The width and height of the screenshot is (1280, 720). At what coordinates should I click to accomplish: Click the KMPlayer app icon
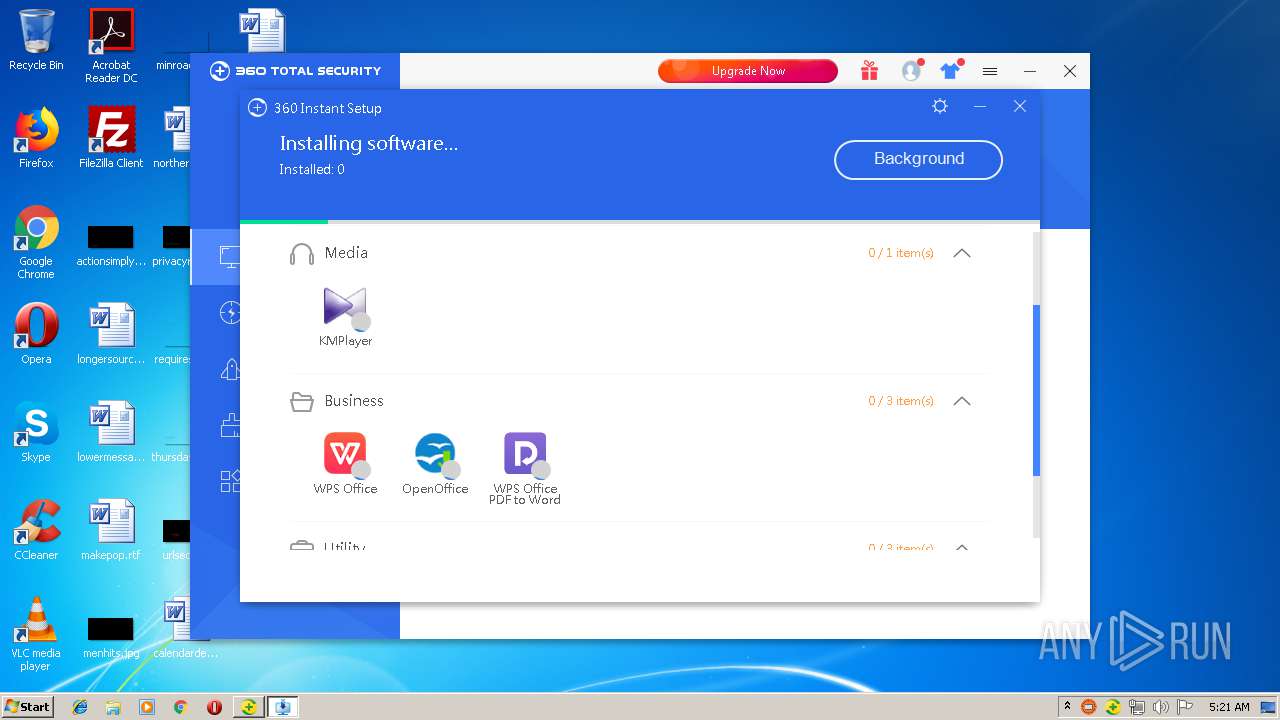[345, 307]
